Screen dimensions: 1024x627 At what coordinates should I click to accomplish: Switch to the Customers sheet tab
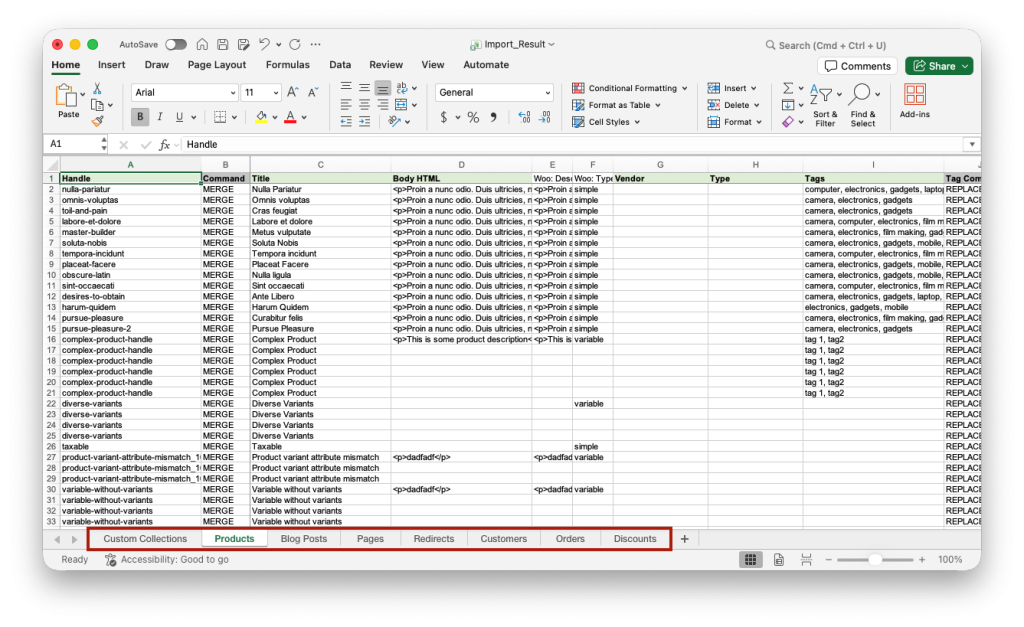click(504, 539)
